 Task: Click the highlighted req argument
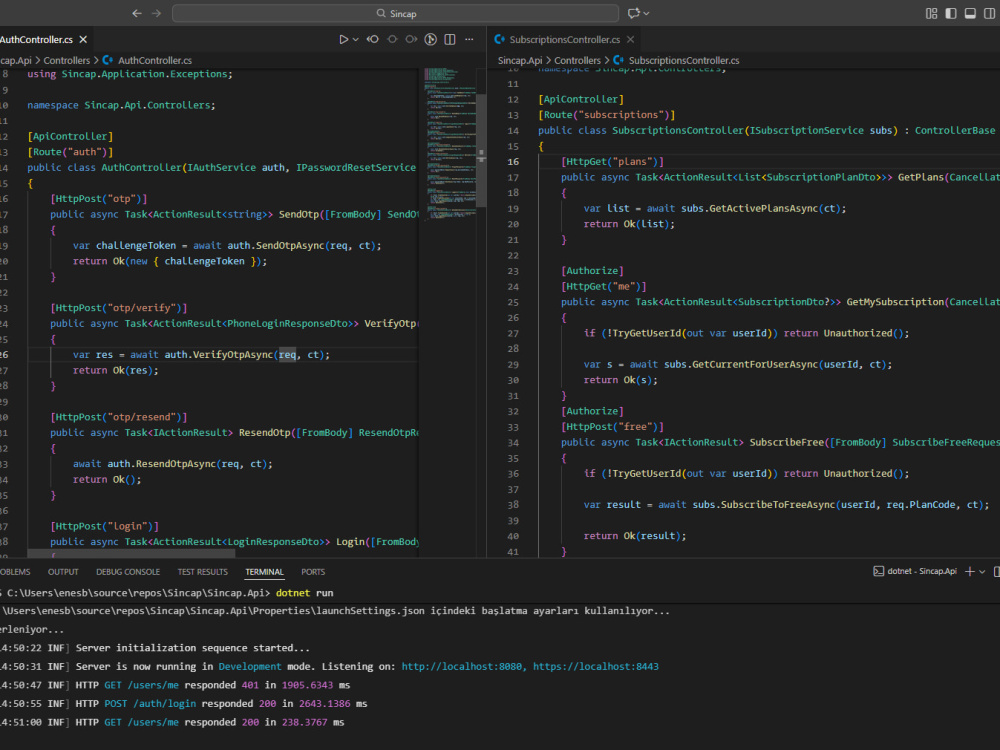coord(288,355)
